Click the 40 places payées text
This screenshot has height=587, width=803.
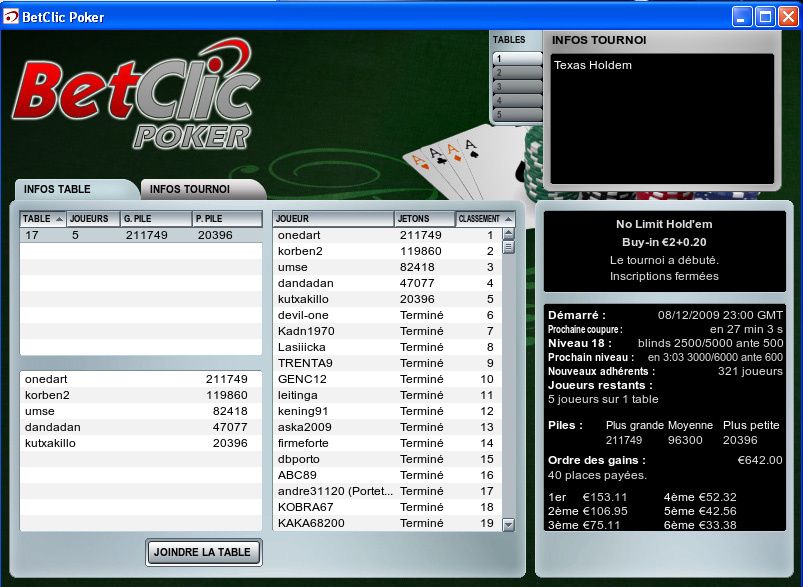coord(597,475)
